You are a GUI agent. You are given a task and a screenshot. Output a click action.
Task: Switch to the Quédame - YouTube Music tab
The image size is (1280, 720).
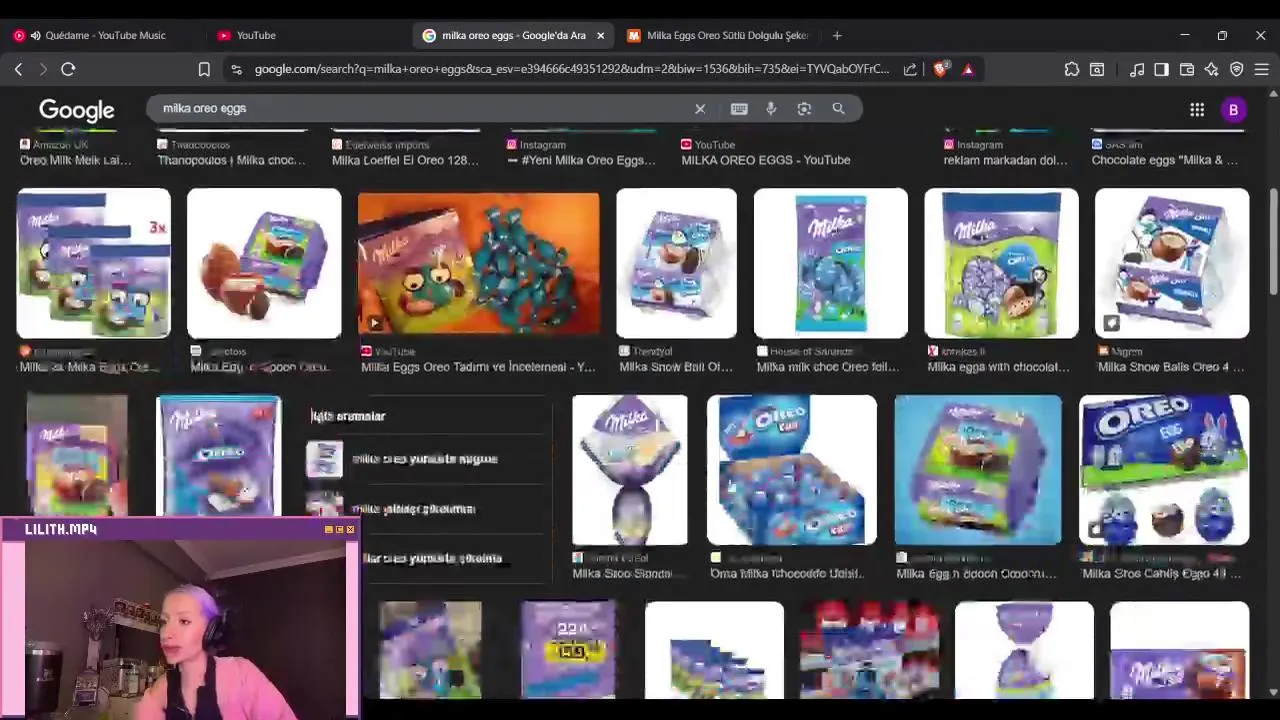click(105, 35)
